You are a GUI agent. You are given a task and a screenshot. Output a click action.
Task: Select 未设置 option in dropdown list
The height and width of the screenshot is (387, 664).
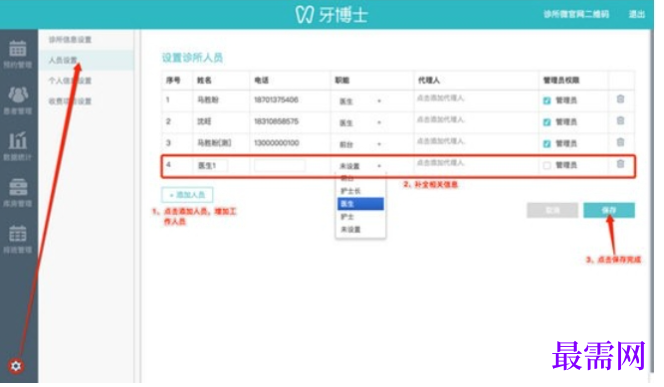click(x=360, y=229)
